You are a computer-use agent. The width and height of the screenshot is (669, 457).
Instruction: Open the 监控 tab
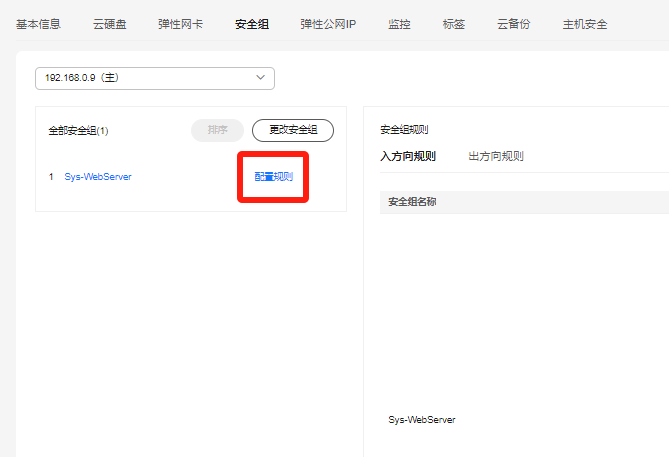click(399, 24)
